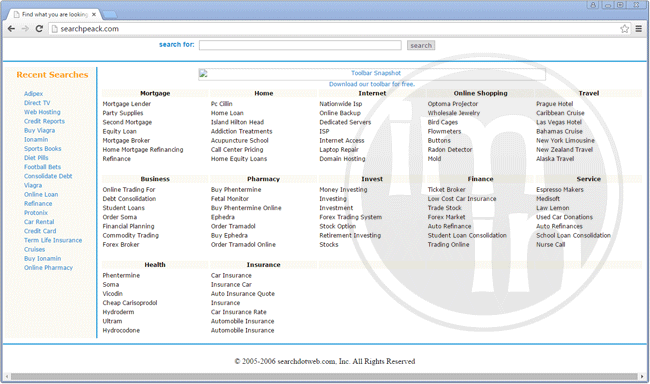This screenshot has height=384, width=650.
Task: Bookmark the page with the star icon
Action: pyautogui.click(x=625, y=29)
